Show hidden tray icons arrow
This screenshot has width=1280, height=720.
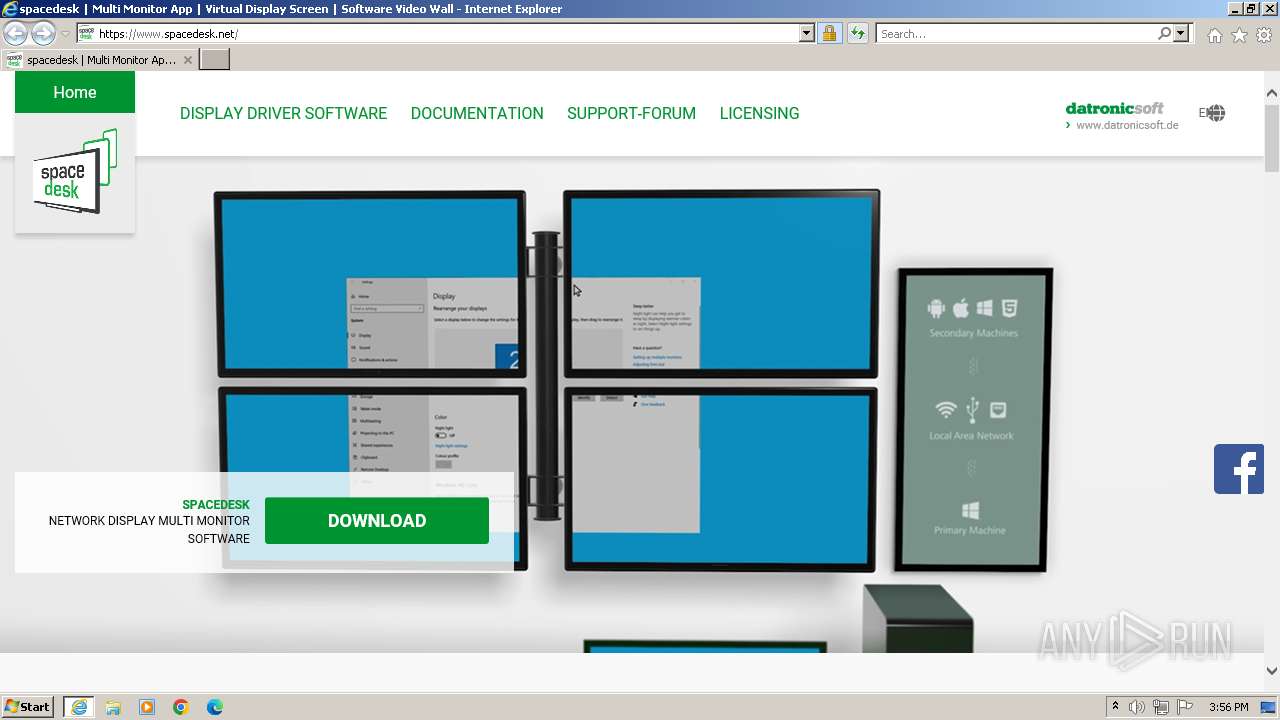(1115, 707)
